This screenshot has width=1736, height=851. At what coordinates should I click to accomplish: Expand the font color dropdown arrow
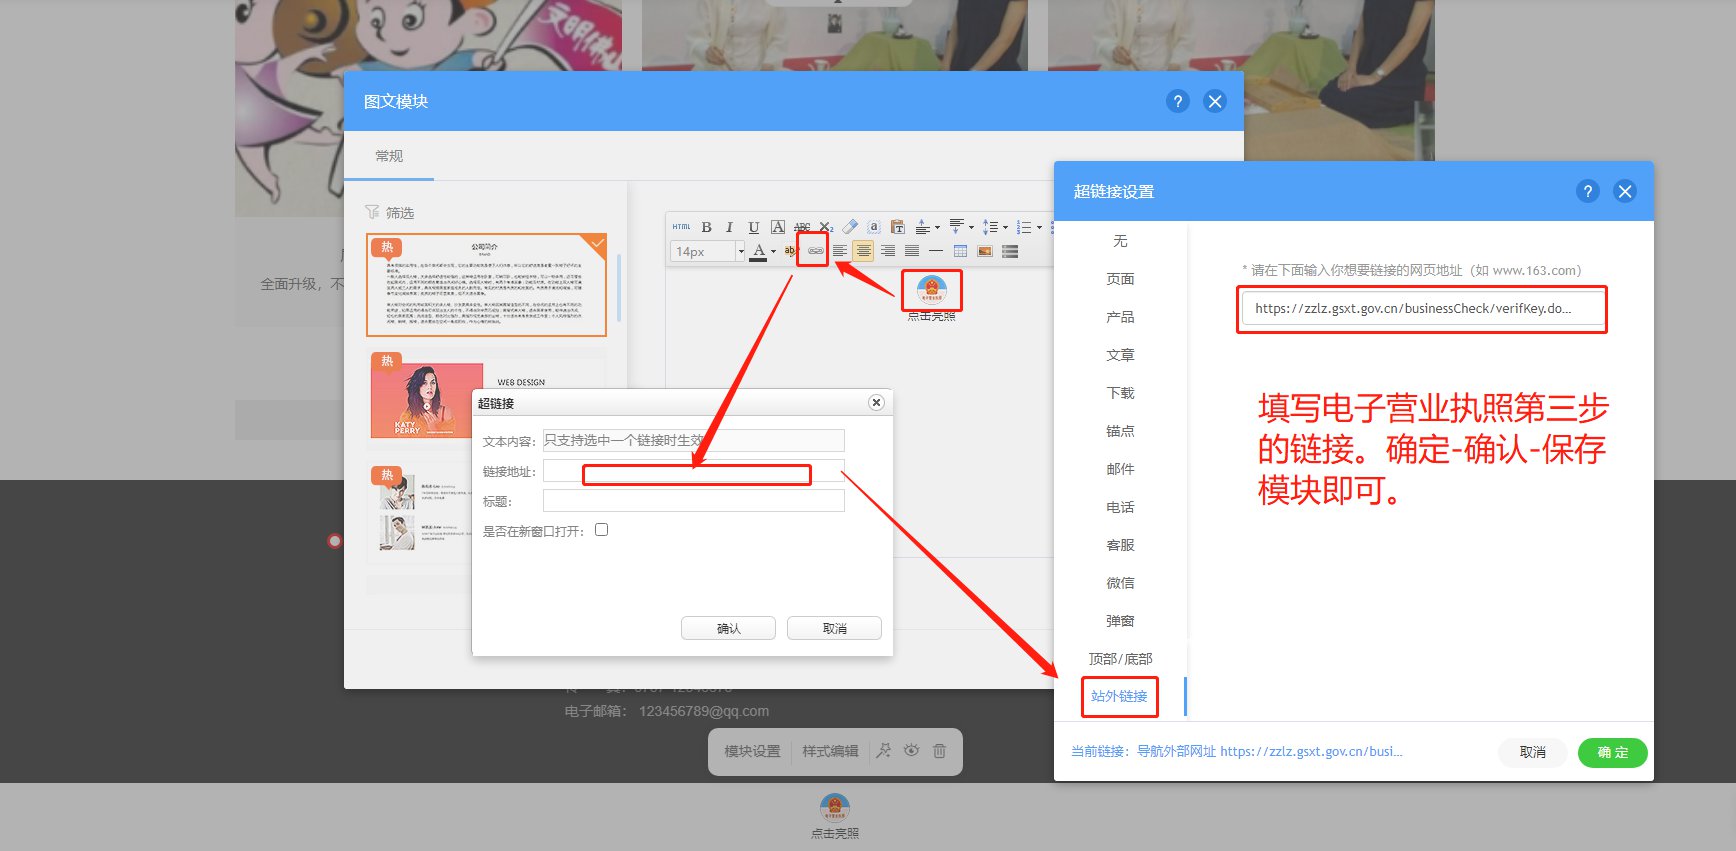[773, 251]
